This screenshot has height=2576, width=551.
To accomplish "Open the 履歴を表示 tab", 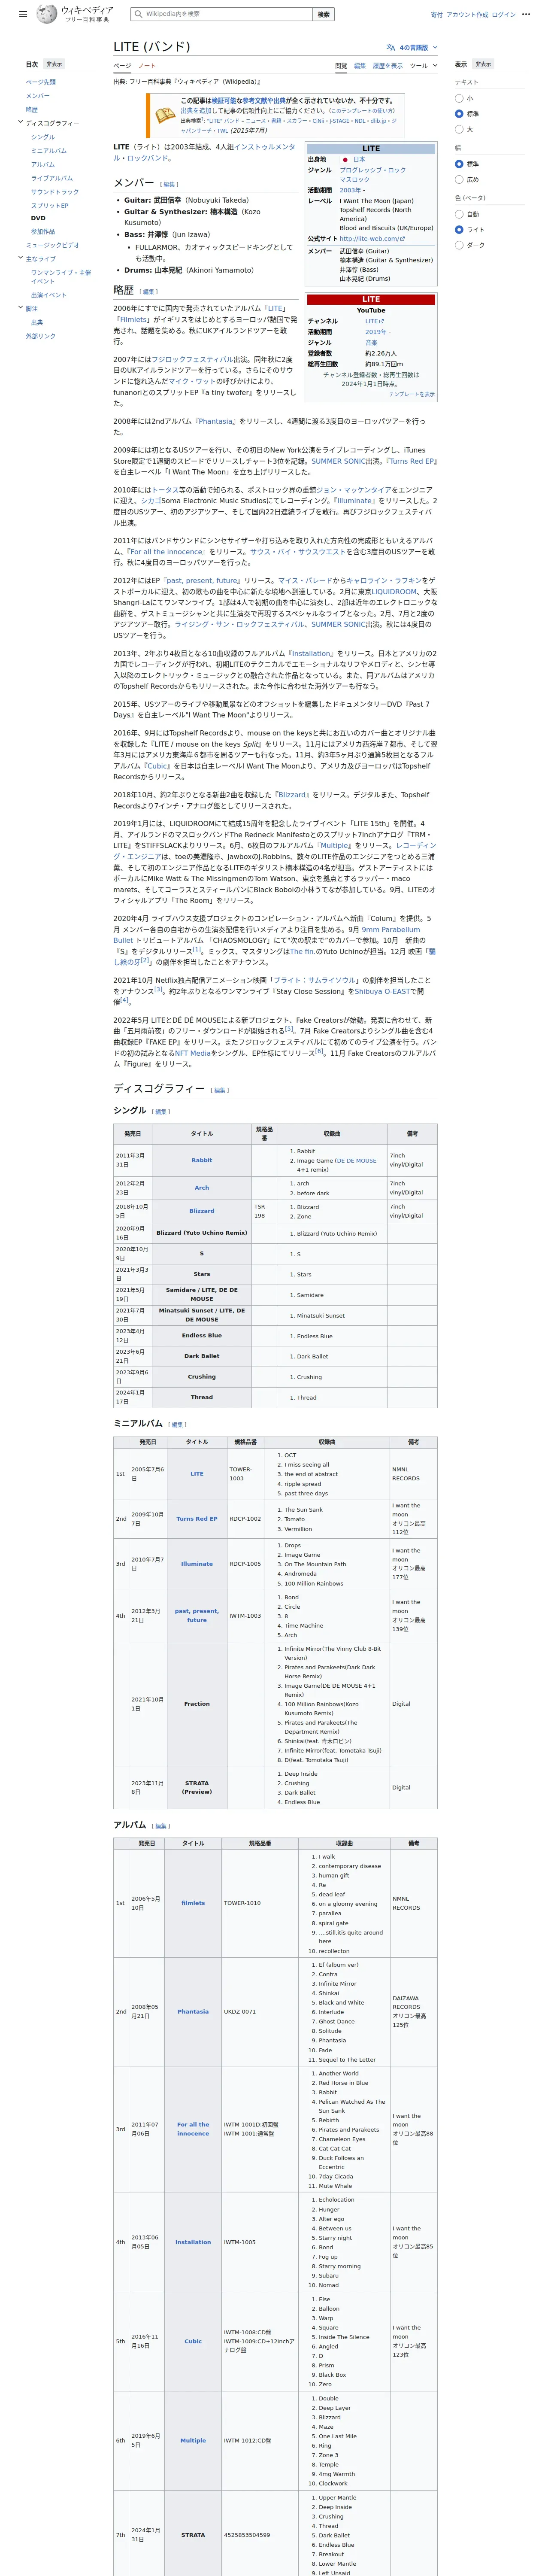I will (388, 66).
